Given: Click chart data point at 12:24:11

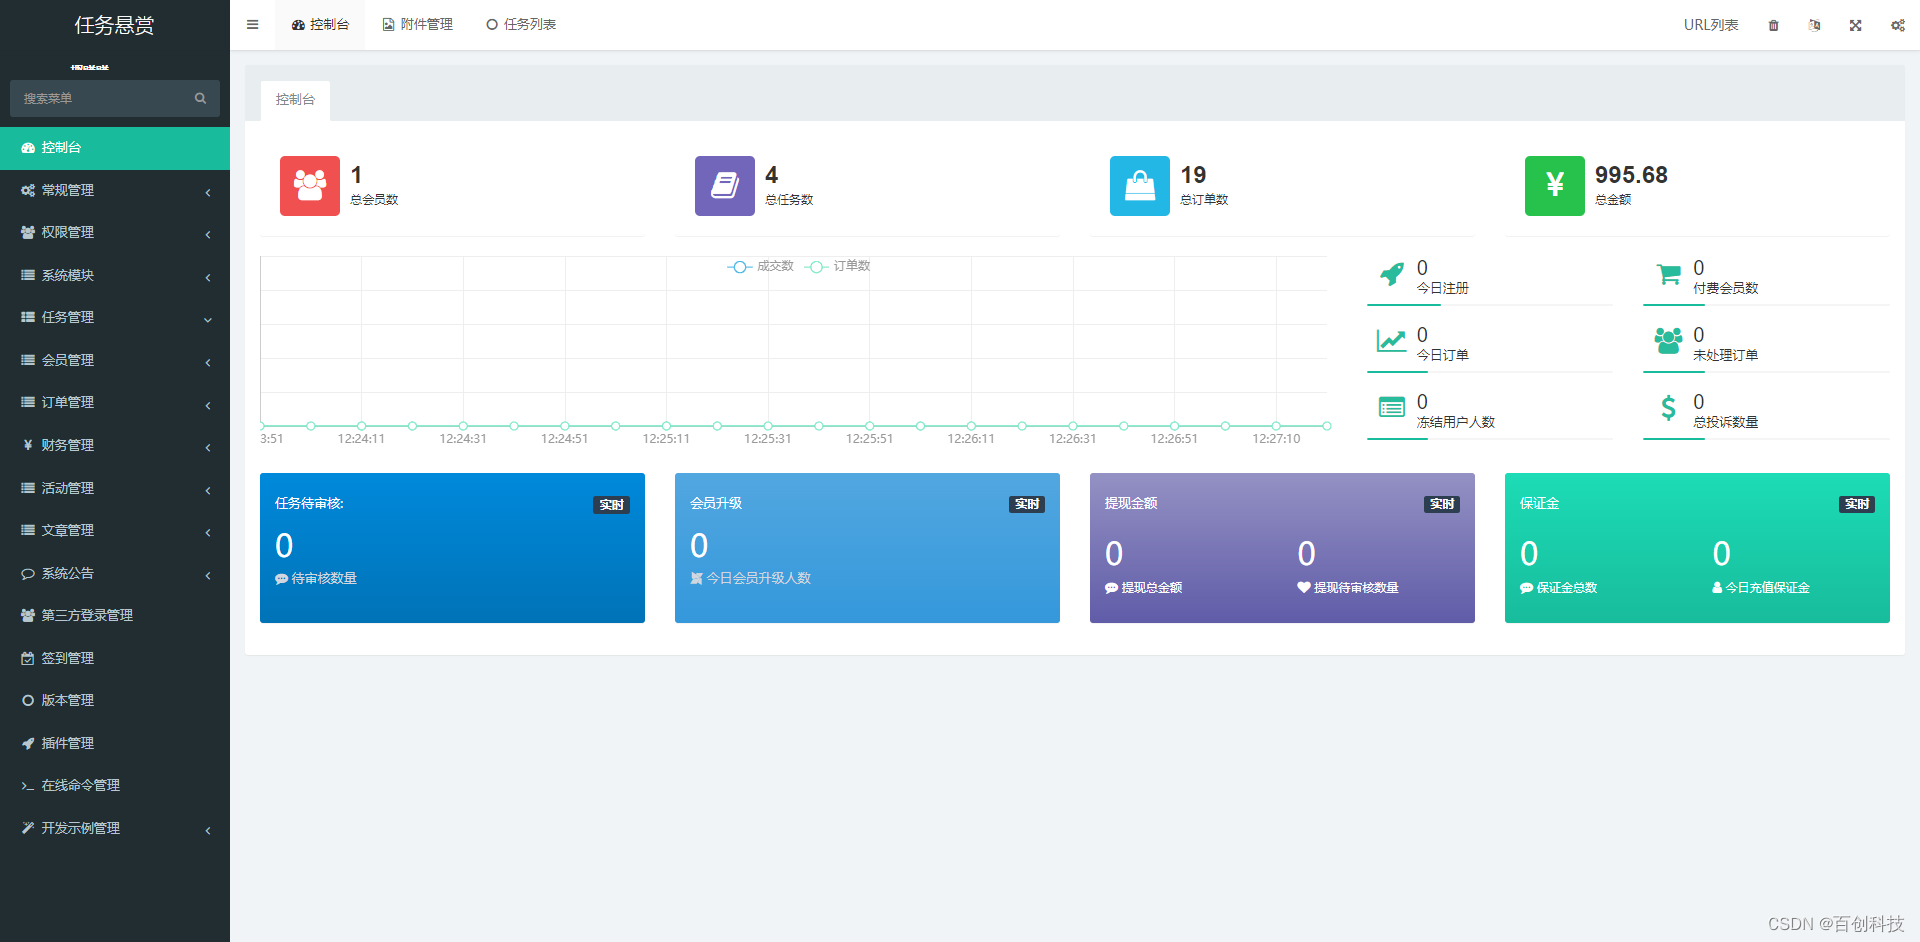Looking at the screenshot, I should point(361,426).
